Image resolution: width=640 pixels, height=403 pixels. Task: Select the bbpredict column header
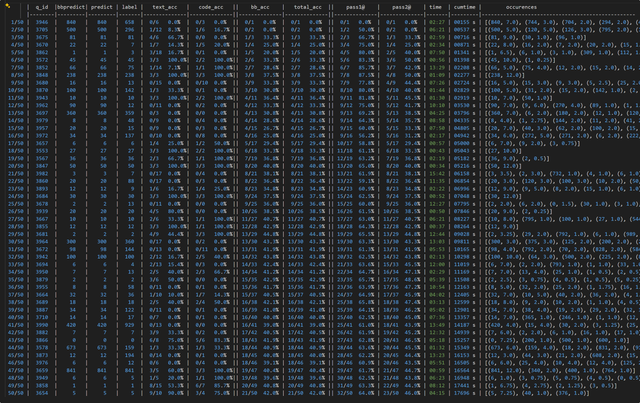(71, 7)
